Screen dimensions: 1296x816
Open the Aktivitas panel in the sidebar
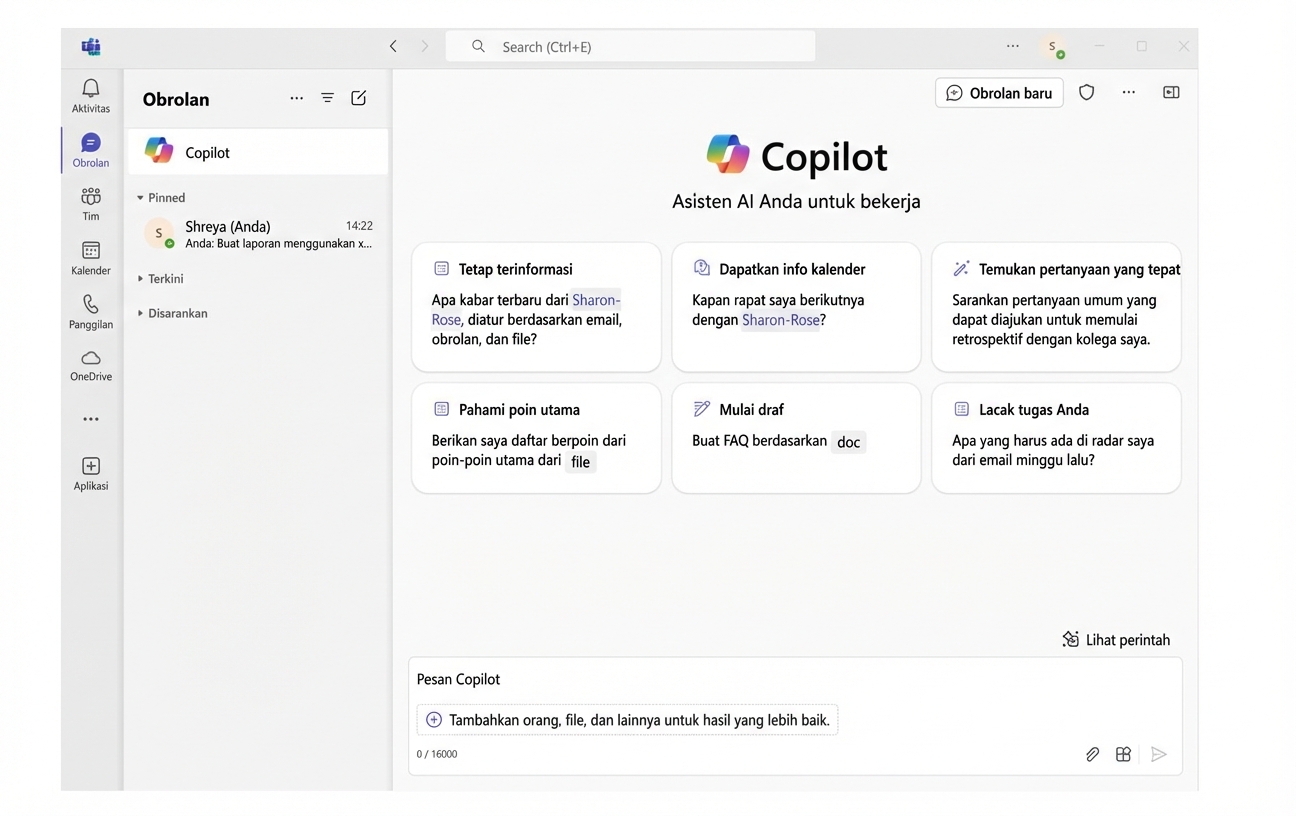pyautogui.click(x=90, y=95)
